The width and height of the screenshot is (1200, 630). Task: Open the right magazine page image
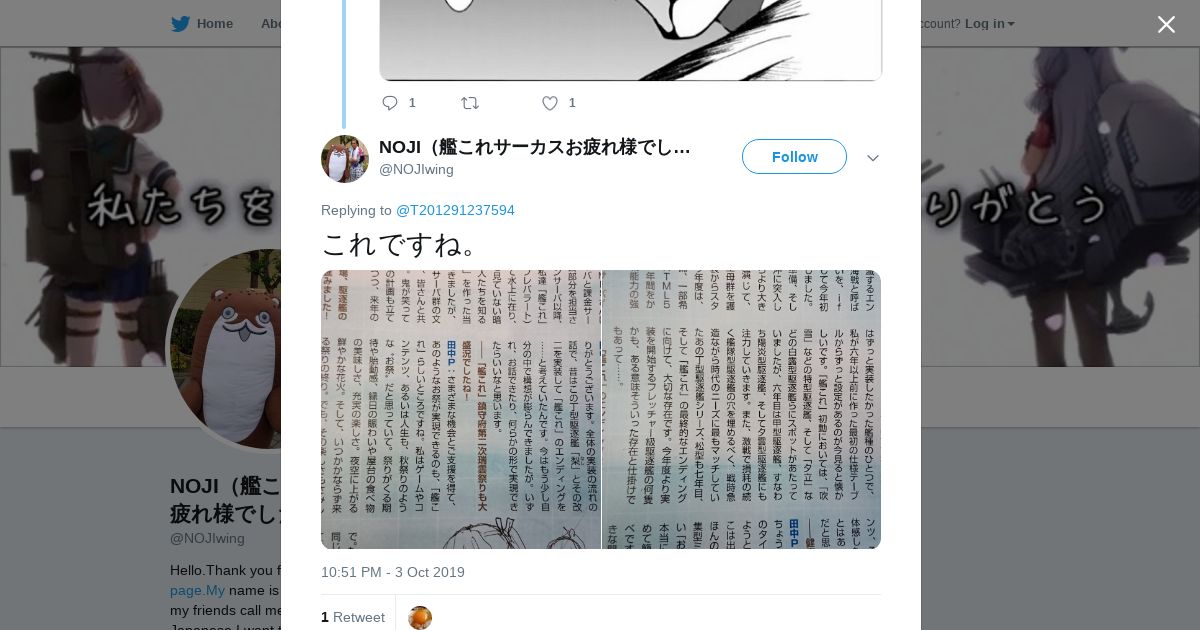[742, 409]
